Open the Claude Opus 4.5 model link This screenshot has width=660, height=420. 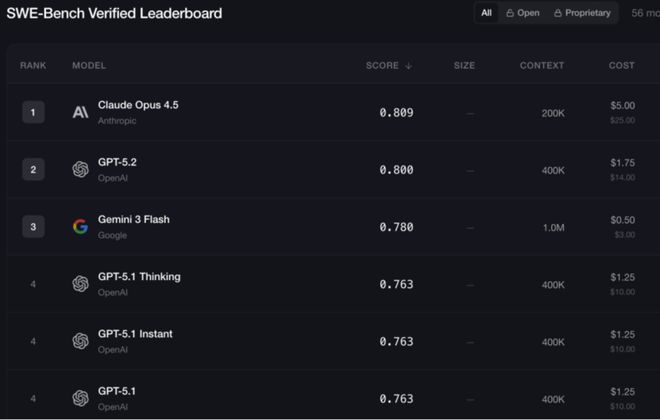pyautogui.click(x=138, y=105)
